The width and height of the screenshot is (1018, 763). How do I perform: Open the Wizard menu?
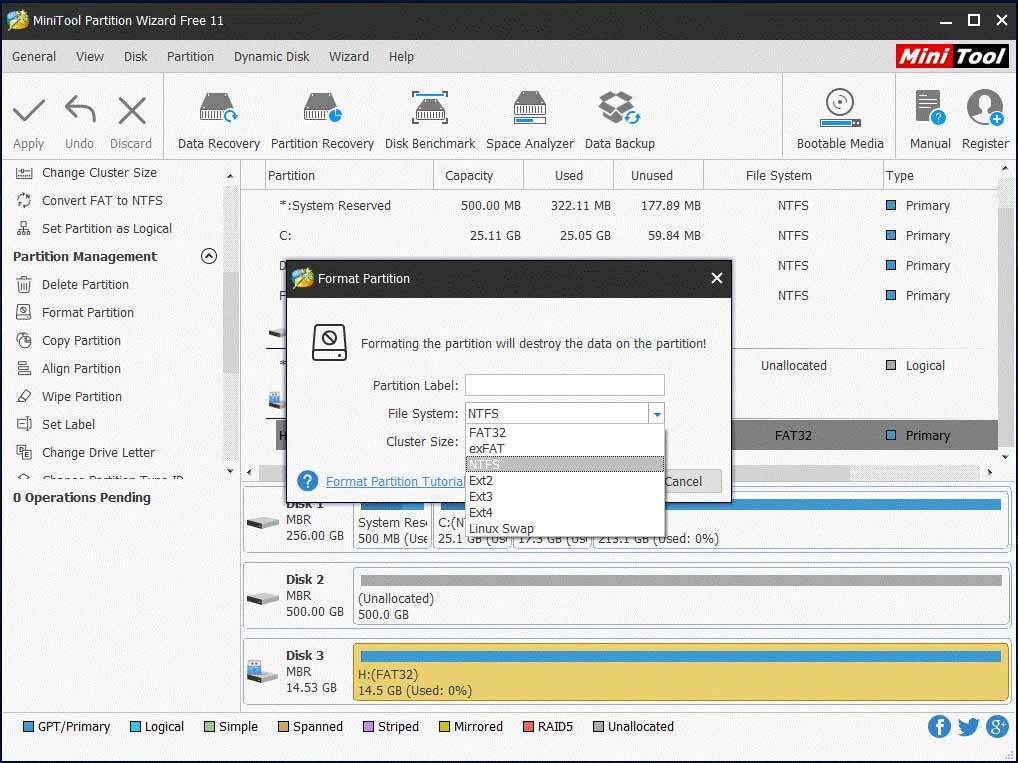pos(349,56)
